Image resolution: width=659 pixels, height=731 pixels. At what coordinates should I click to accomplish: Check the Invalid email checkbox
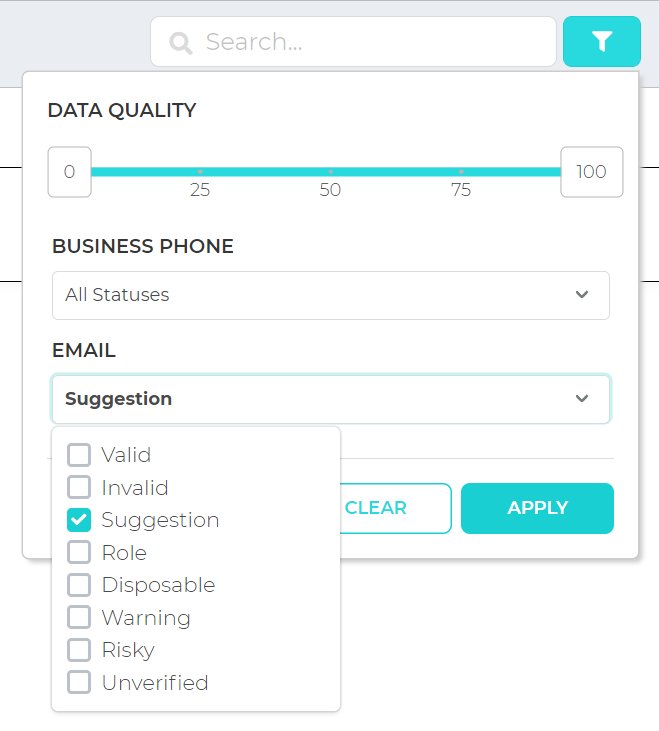click(79, 488)
